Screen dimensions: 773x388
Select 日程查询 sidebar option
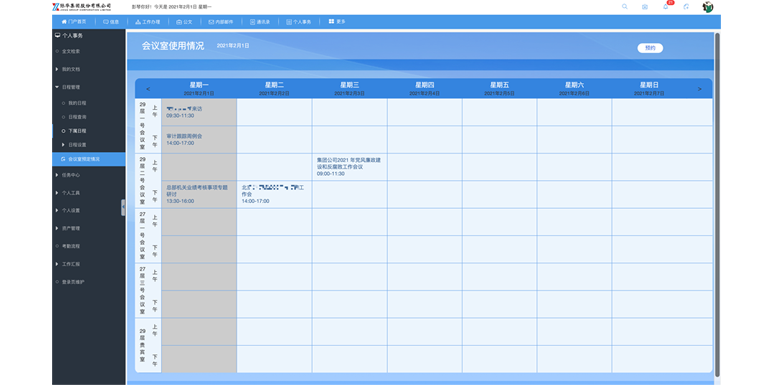(x=77, y=117)
